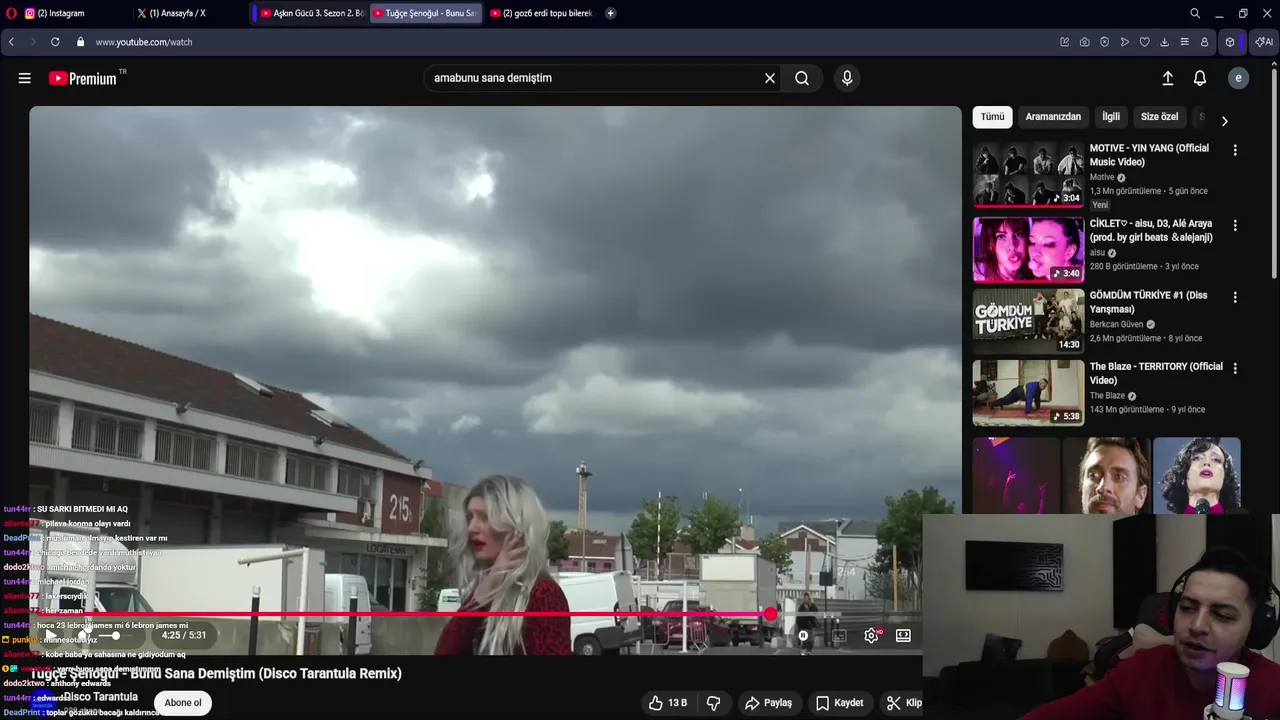Screen dimensions: 1280x720
Task: Open browser profile person icon
Action: click(1205, 42)
